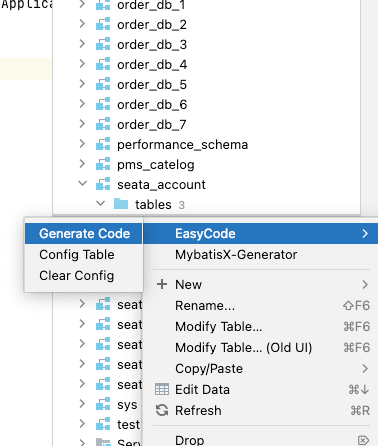Select order_db_6 in database tree
378x446 pixels.
152,105
